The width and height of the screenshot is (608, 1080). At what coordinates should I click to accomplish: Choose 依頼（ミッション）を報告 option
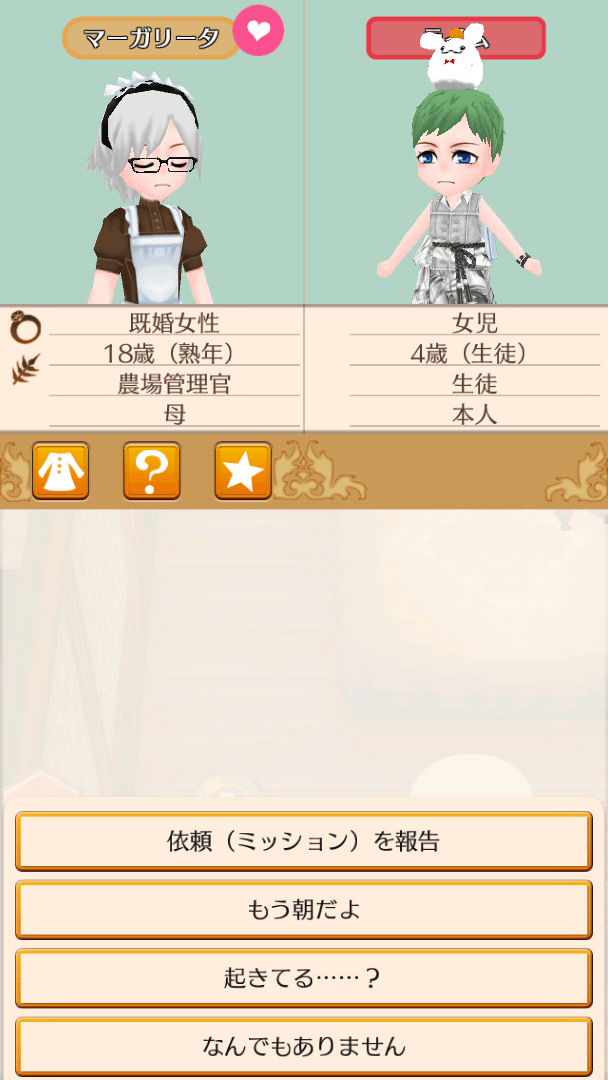click(304, 842)
